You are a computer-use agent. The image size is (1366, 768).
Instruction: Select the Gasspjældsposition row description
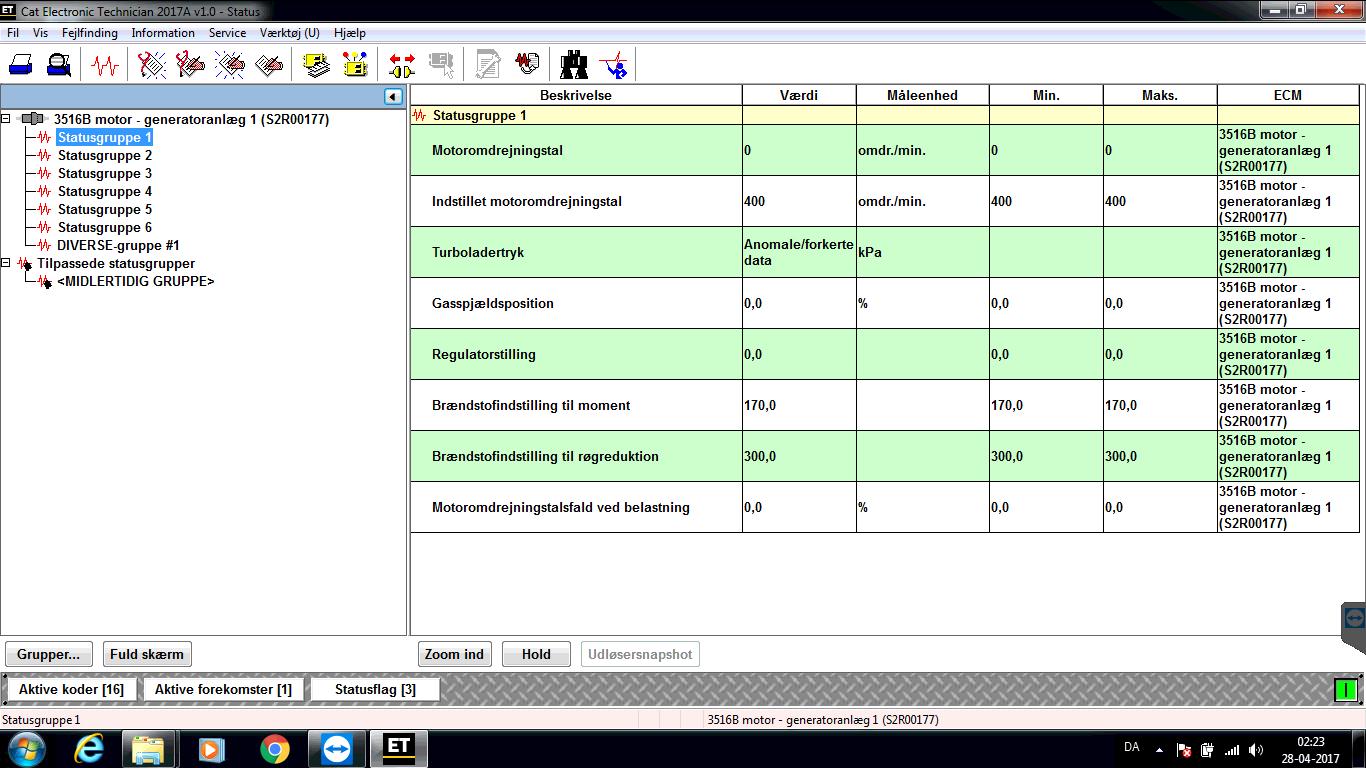pos(493,303)
